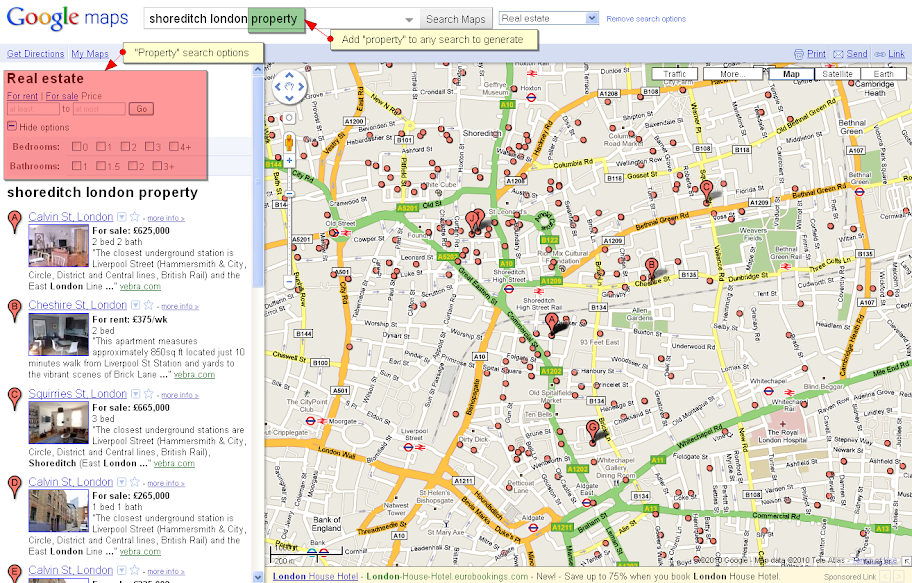Viewport: 912px width, 583px height.
Task: Open the search box suggestions arrow
Action: 409,20
